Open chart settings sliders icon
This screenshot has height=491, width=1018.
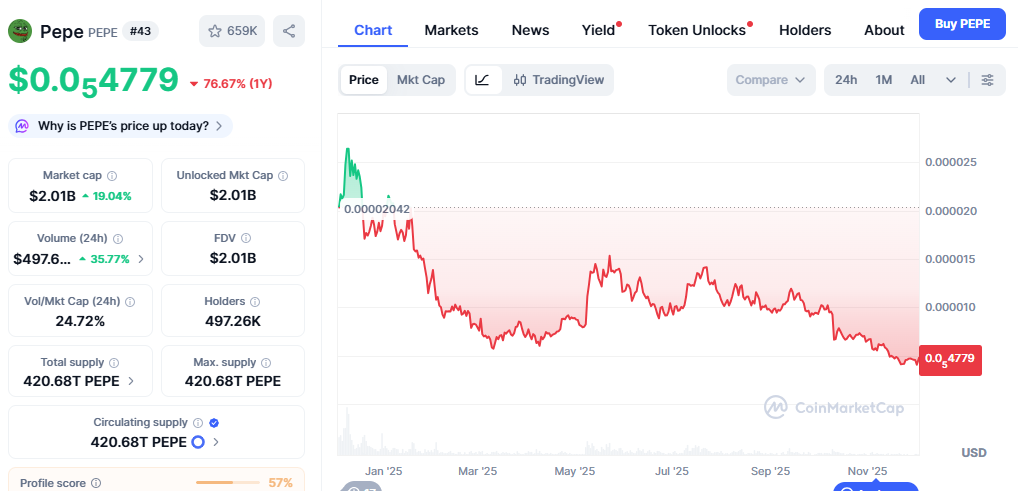click(987, 80)
